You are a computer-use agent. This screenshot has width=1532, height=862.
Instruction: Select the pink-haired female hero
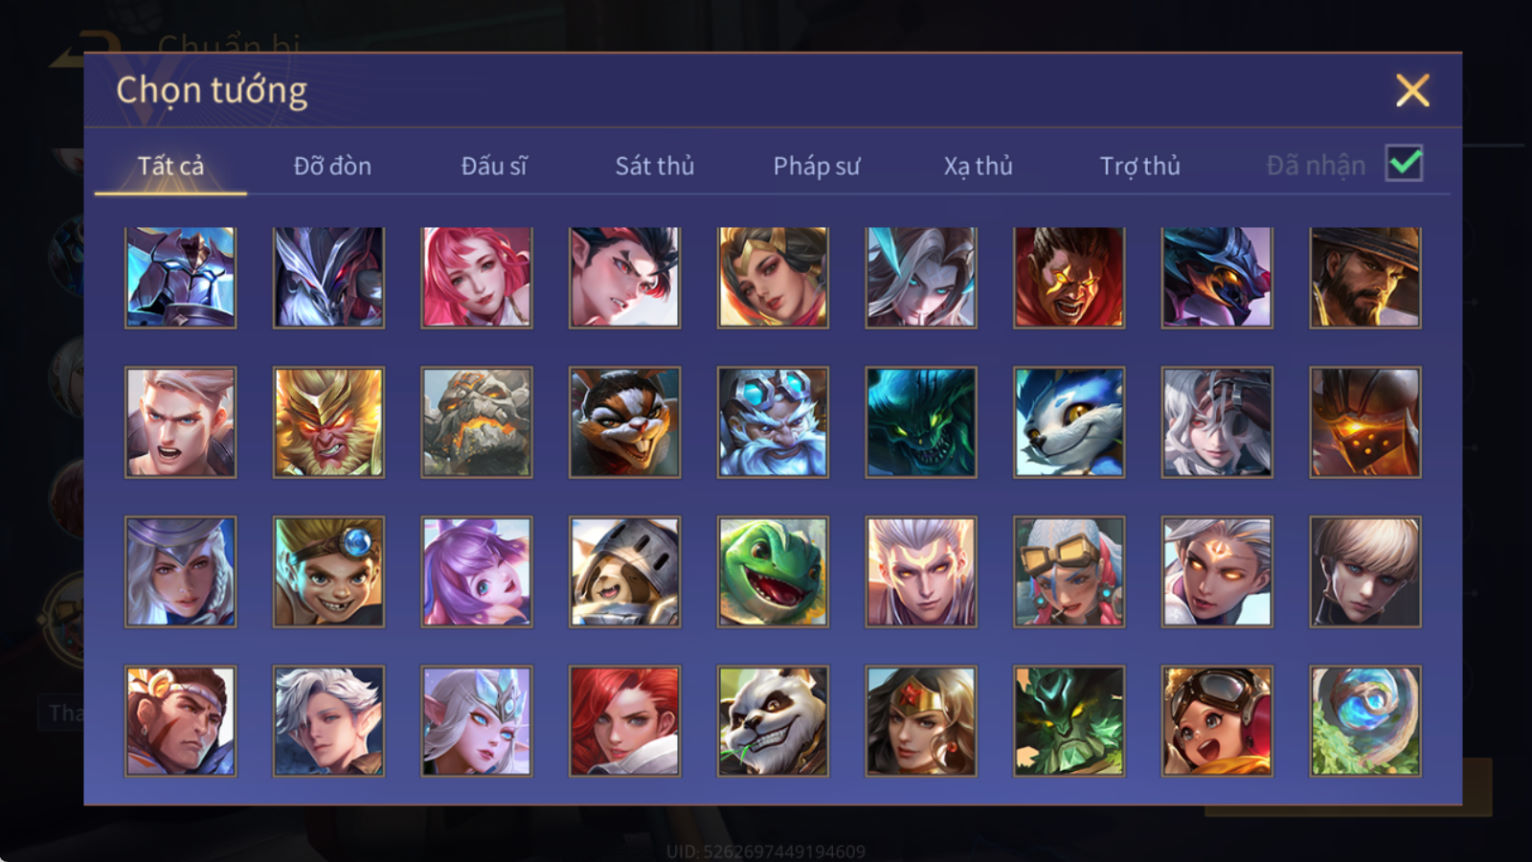476,277
